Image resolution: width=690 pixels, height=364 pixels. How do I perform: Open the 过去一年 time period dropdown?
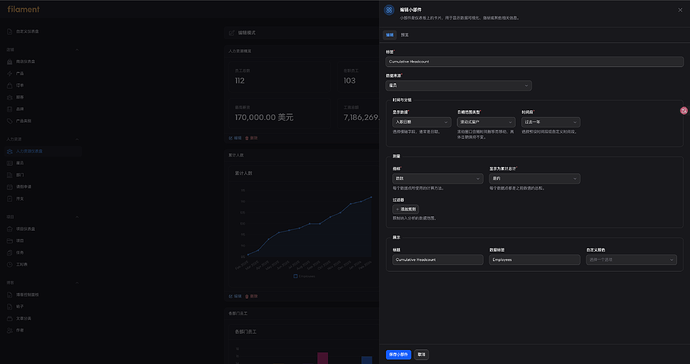(x=551, y=122)
